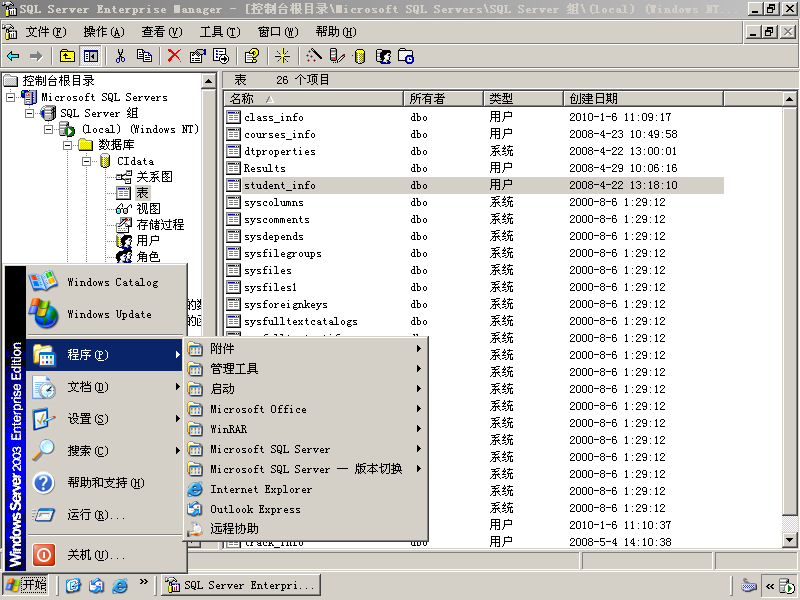Open the Microsoft Office program group
The width and height of the screenshot is (800, 600).
click(306, 409)
